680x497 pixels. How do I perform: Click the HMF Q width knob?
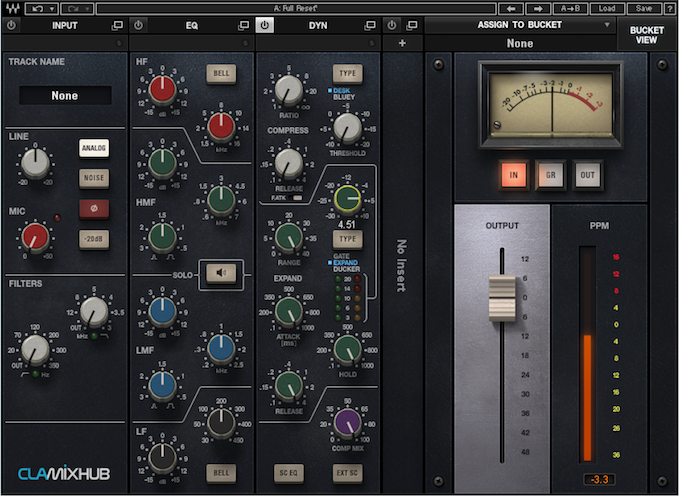(x=162, y=237)
